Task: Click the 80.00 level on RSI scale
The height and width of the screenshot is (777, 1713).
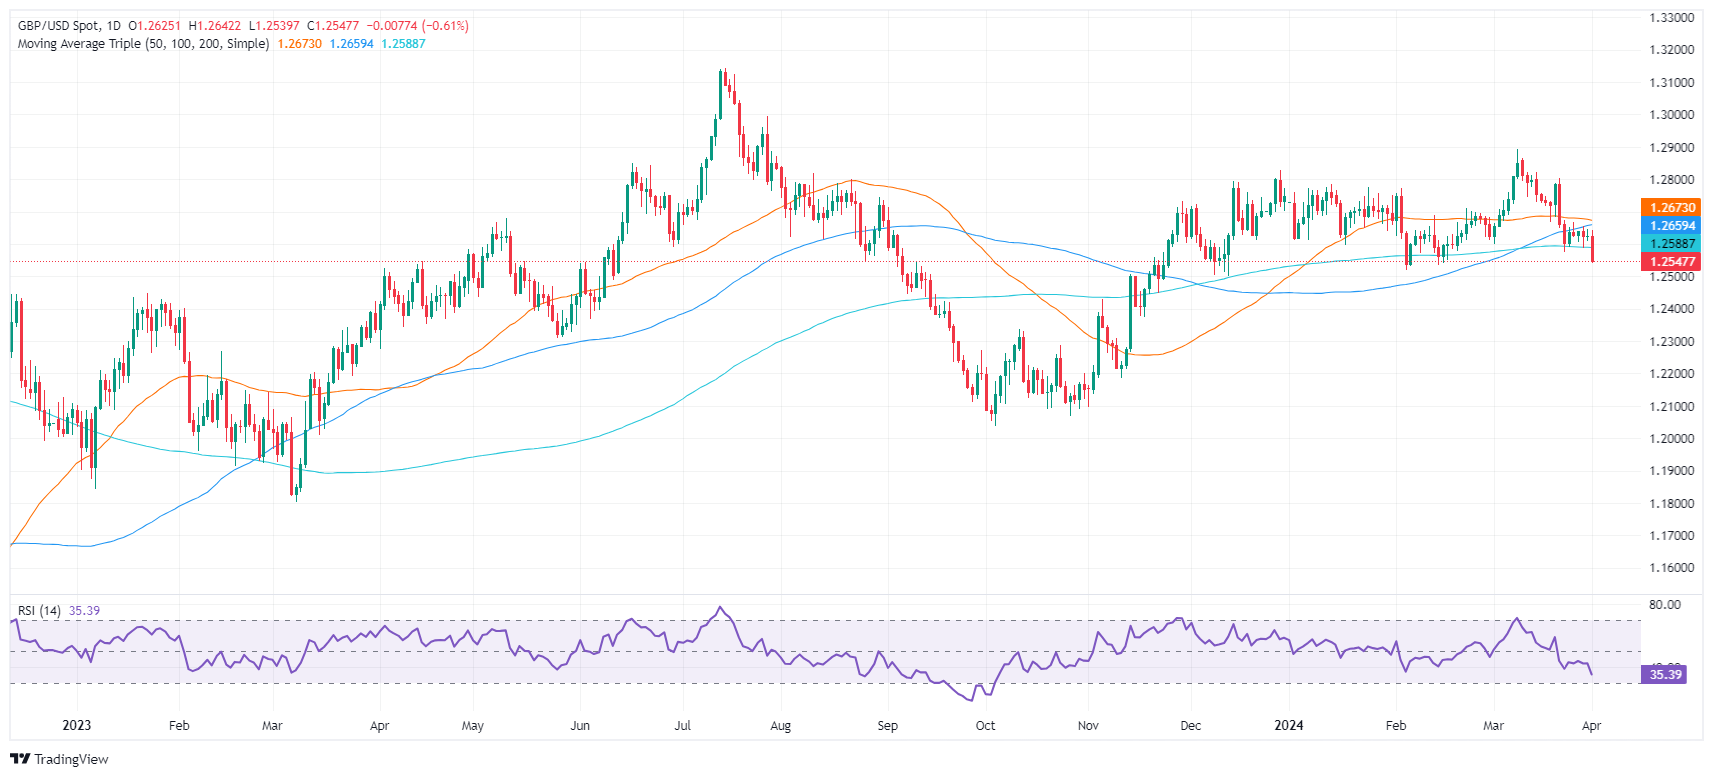Action: point(1664,605)
